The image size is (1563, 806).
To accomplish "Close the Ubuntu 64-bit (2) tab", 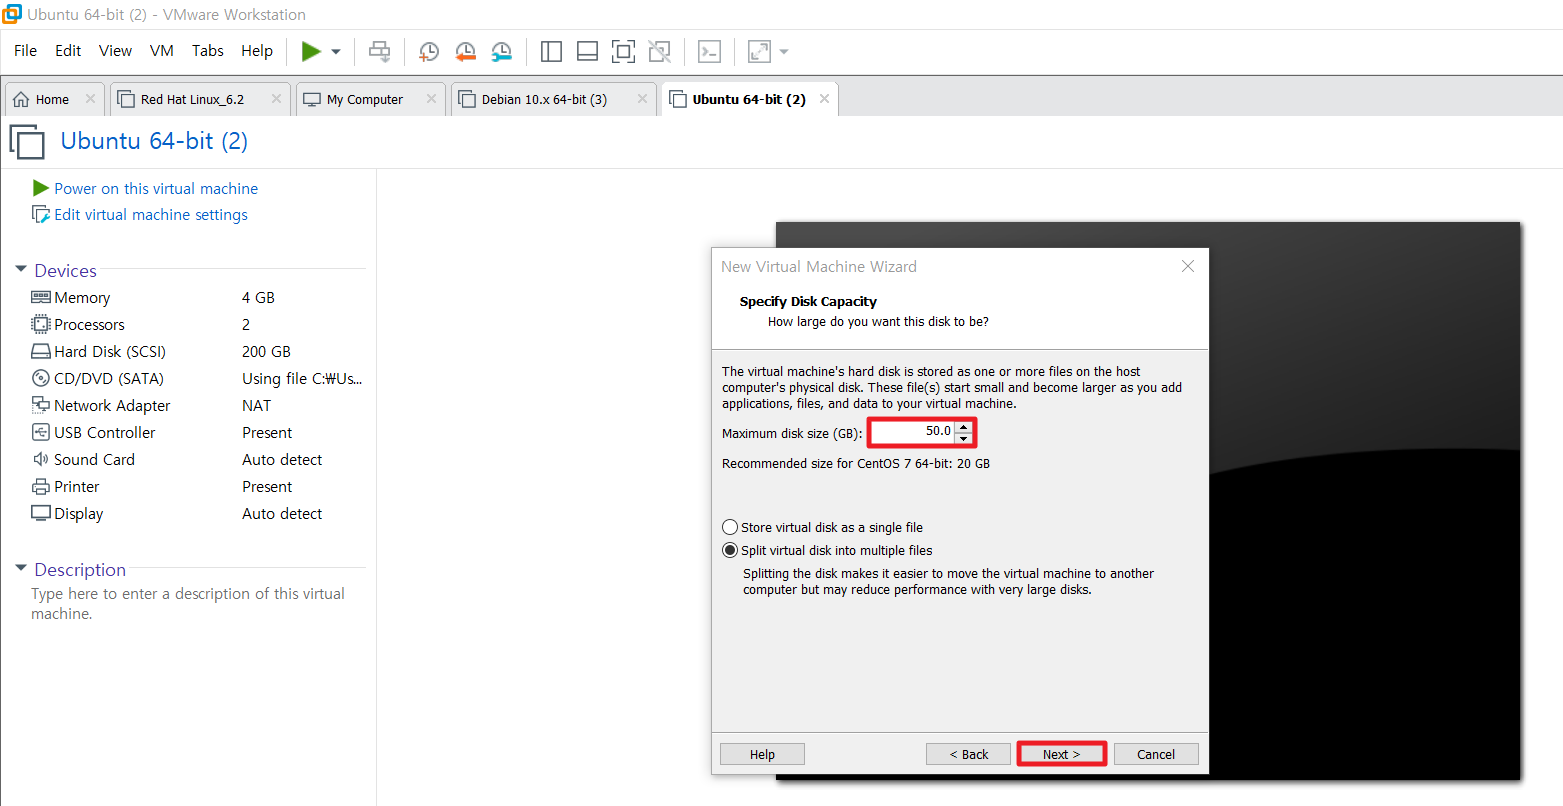I will tap(824, 99).
